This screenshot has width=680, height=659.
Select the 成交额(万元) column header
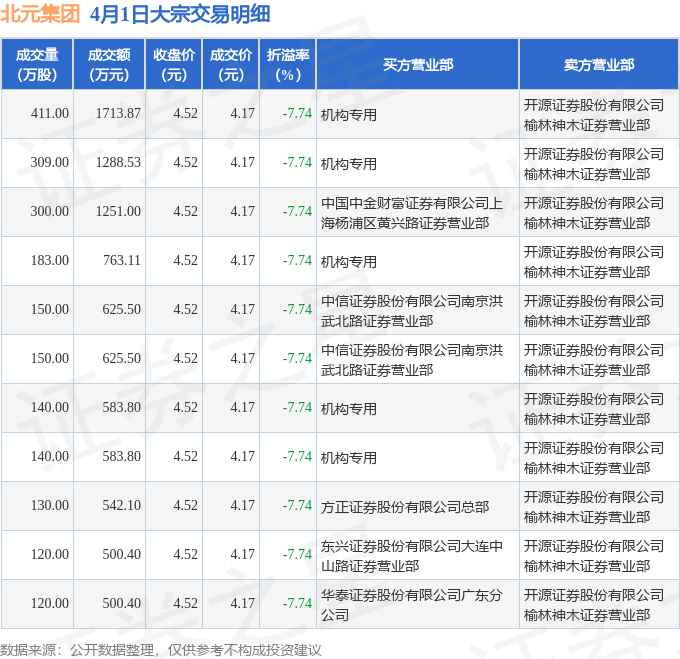click(109, 65)
